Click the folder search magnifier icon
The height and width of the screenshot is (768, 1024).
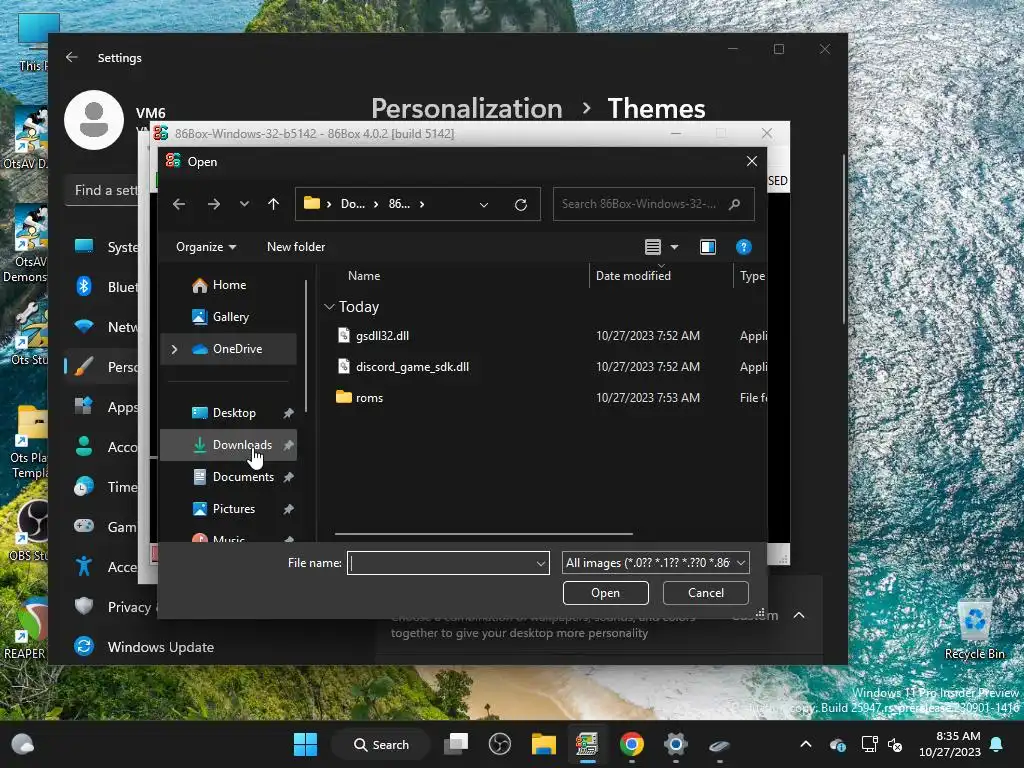coord(735,204)
